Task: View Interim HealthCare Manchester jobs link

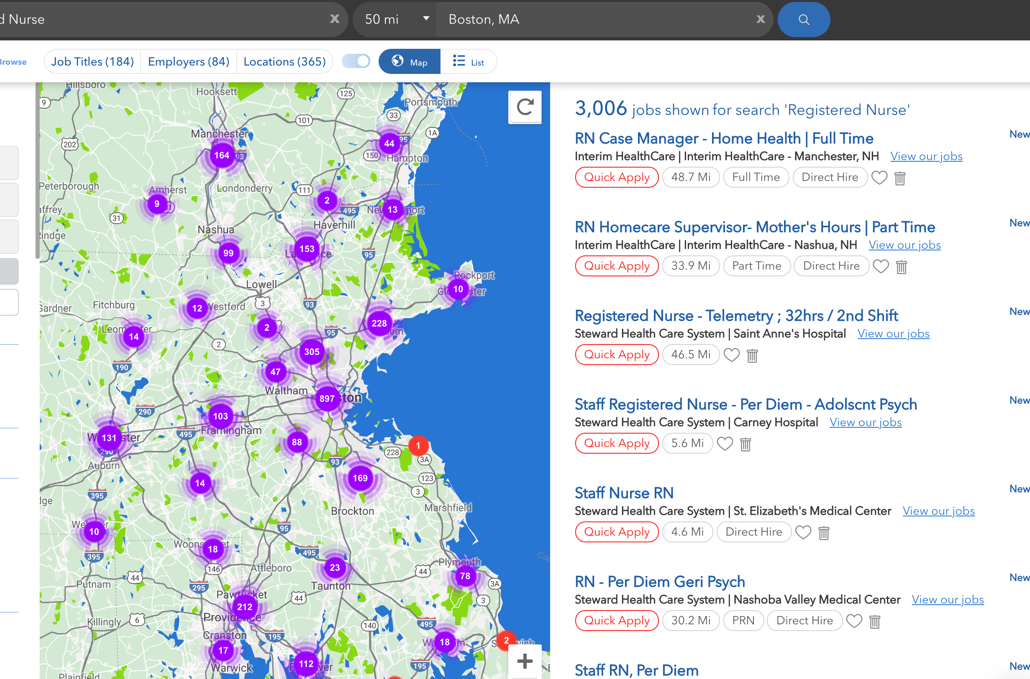Action: tap(926, 156)
